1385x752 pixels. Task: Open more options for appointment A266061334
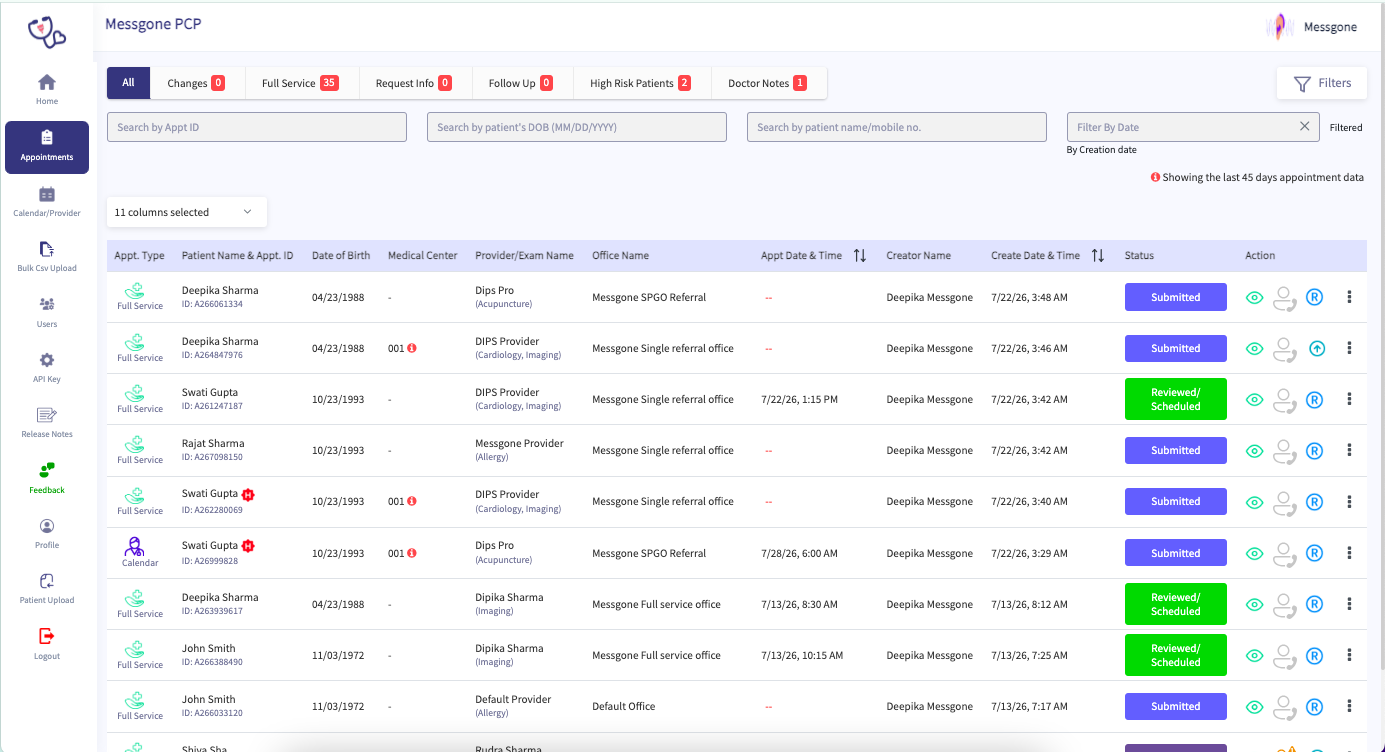[1349, 297]
